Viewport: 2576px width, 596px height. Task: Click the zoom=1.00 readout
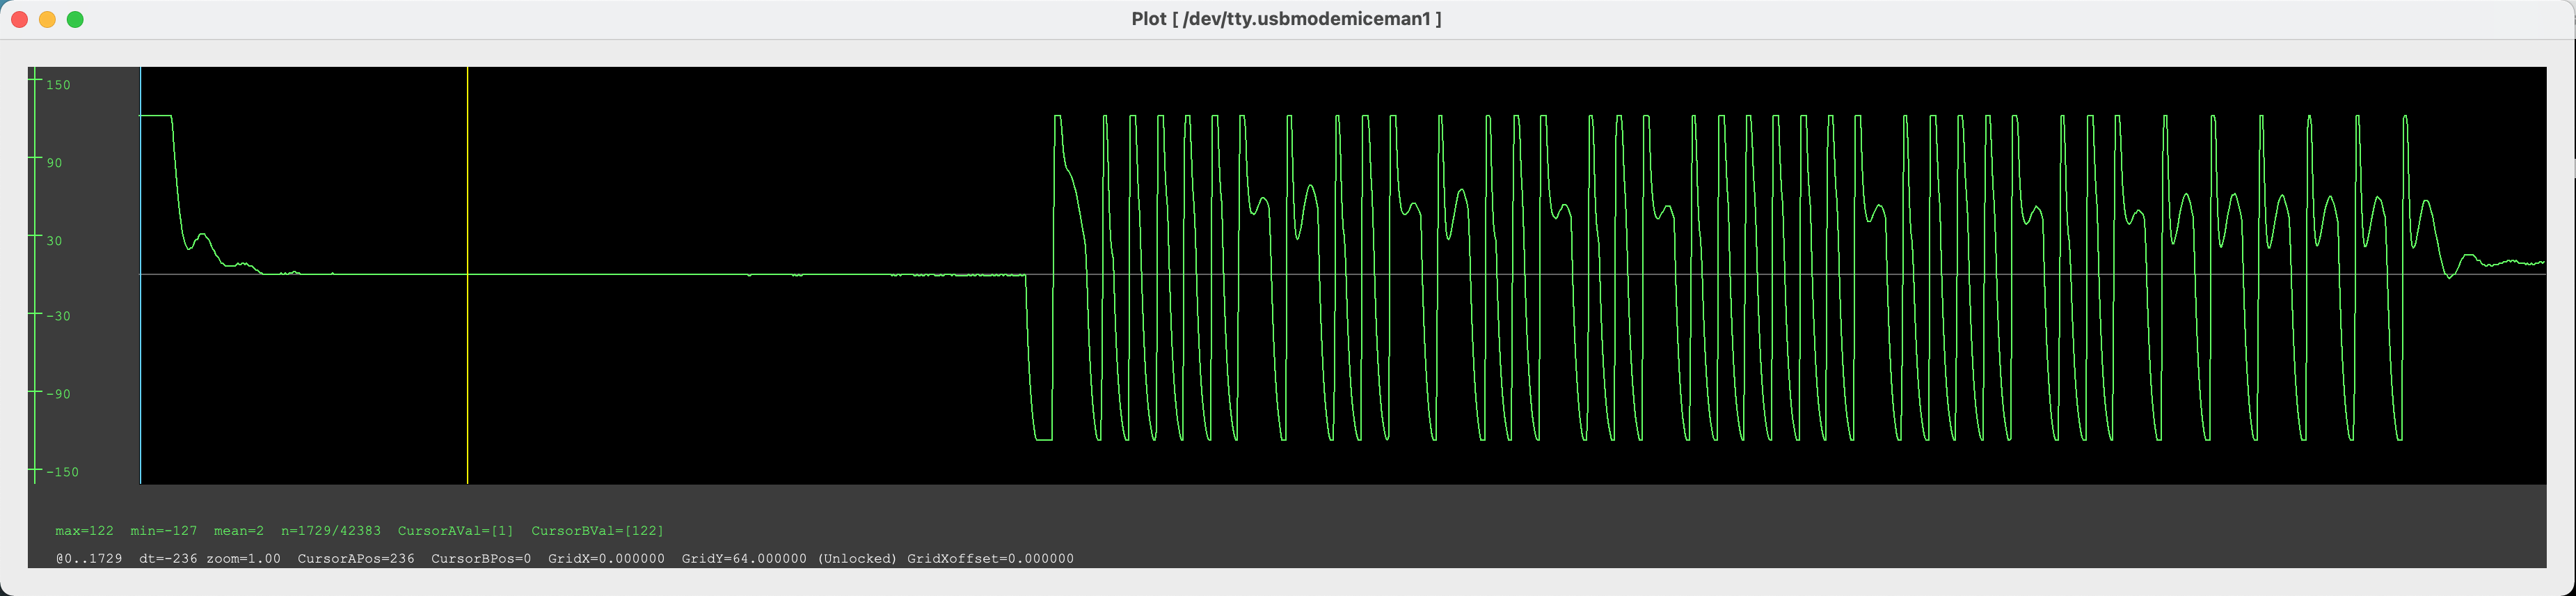point(243,559)
